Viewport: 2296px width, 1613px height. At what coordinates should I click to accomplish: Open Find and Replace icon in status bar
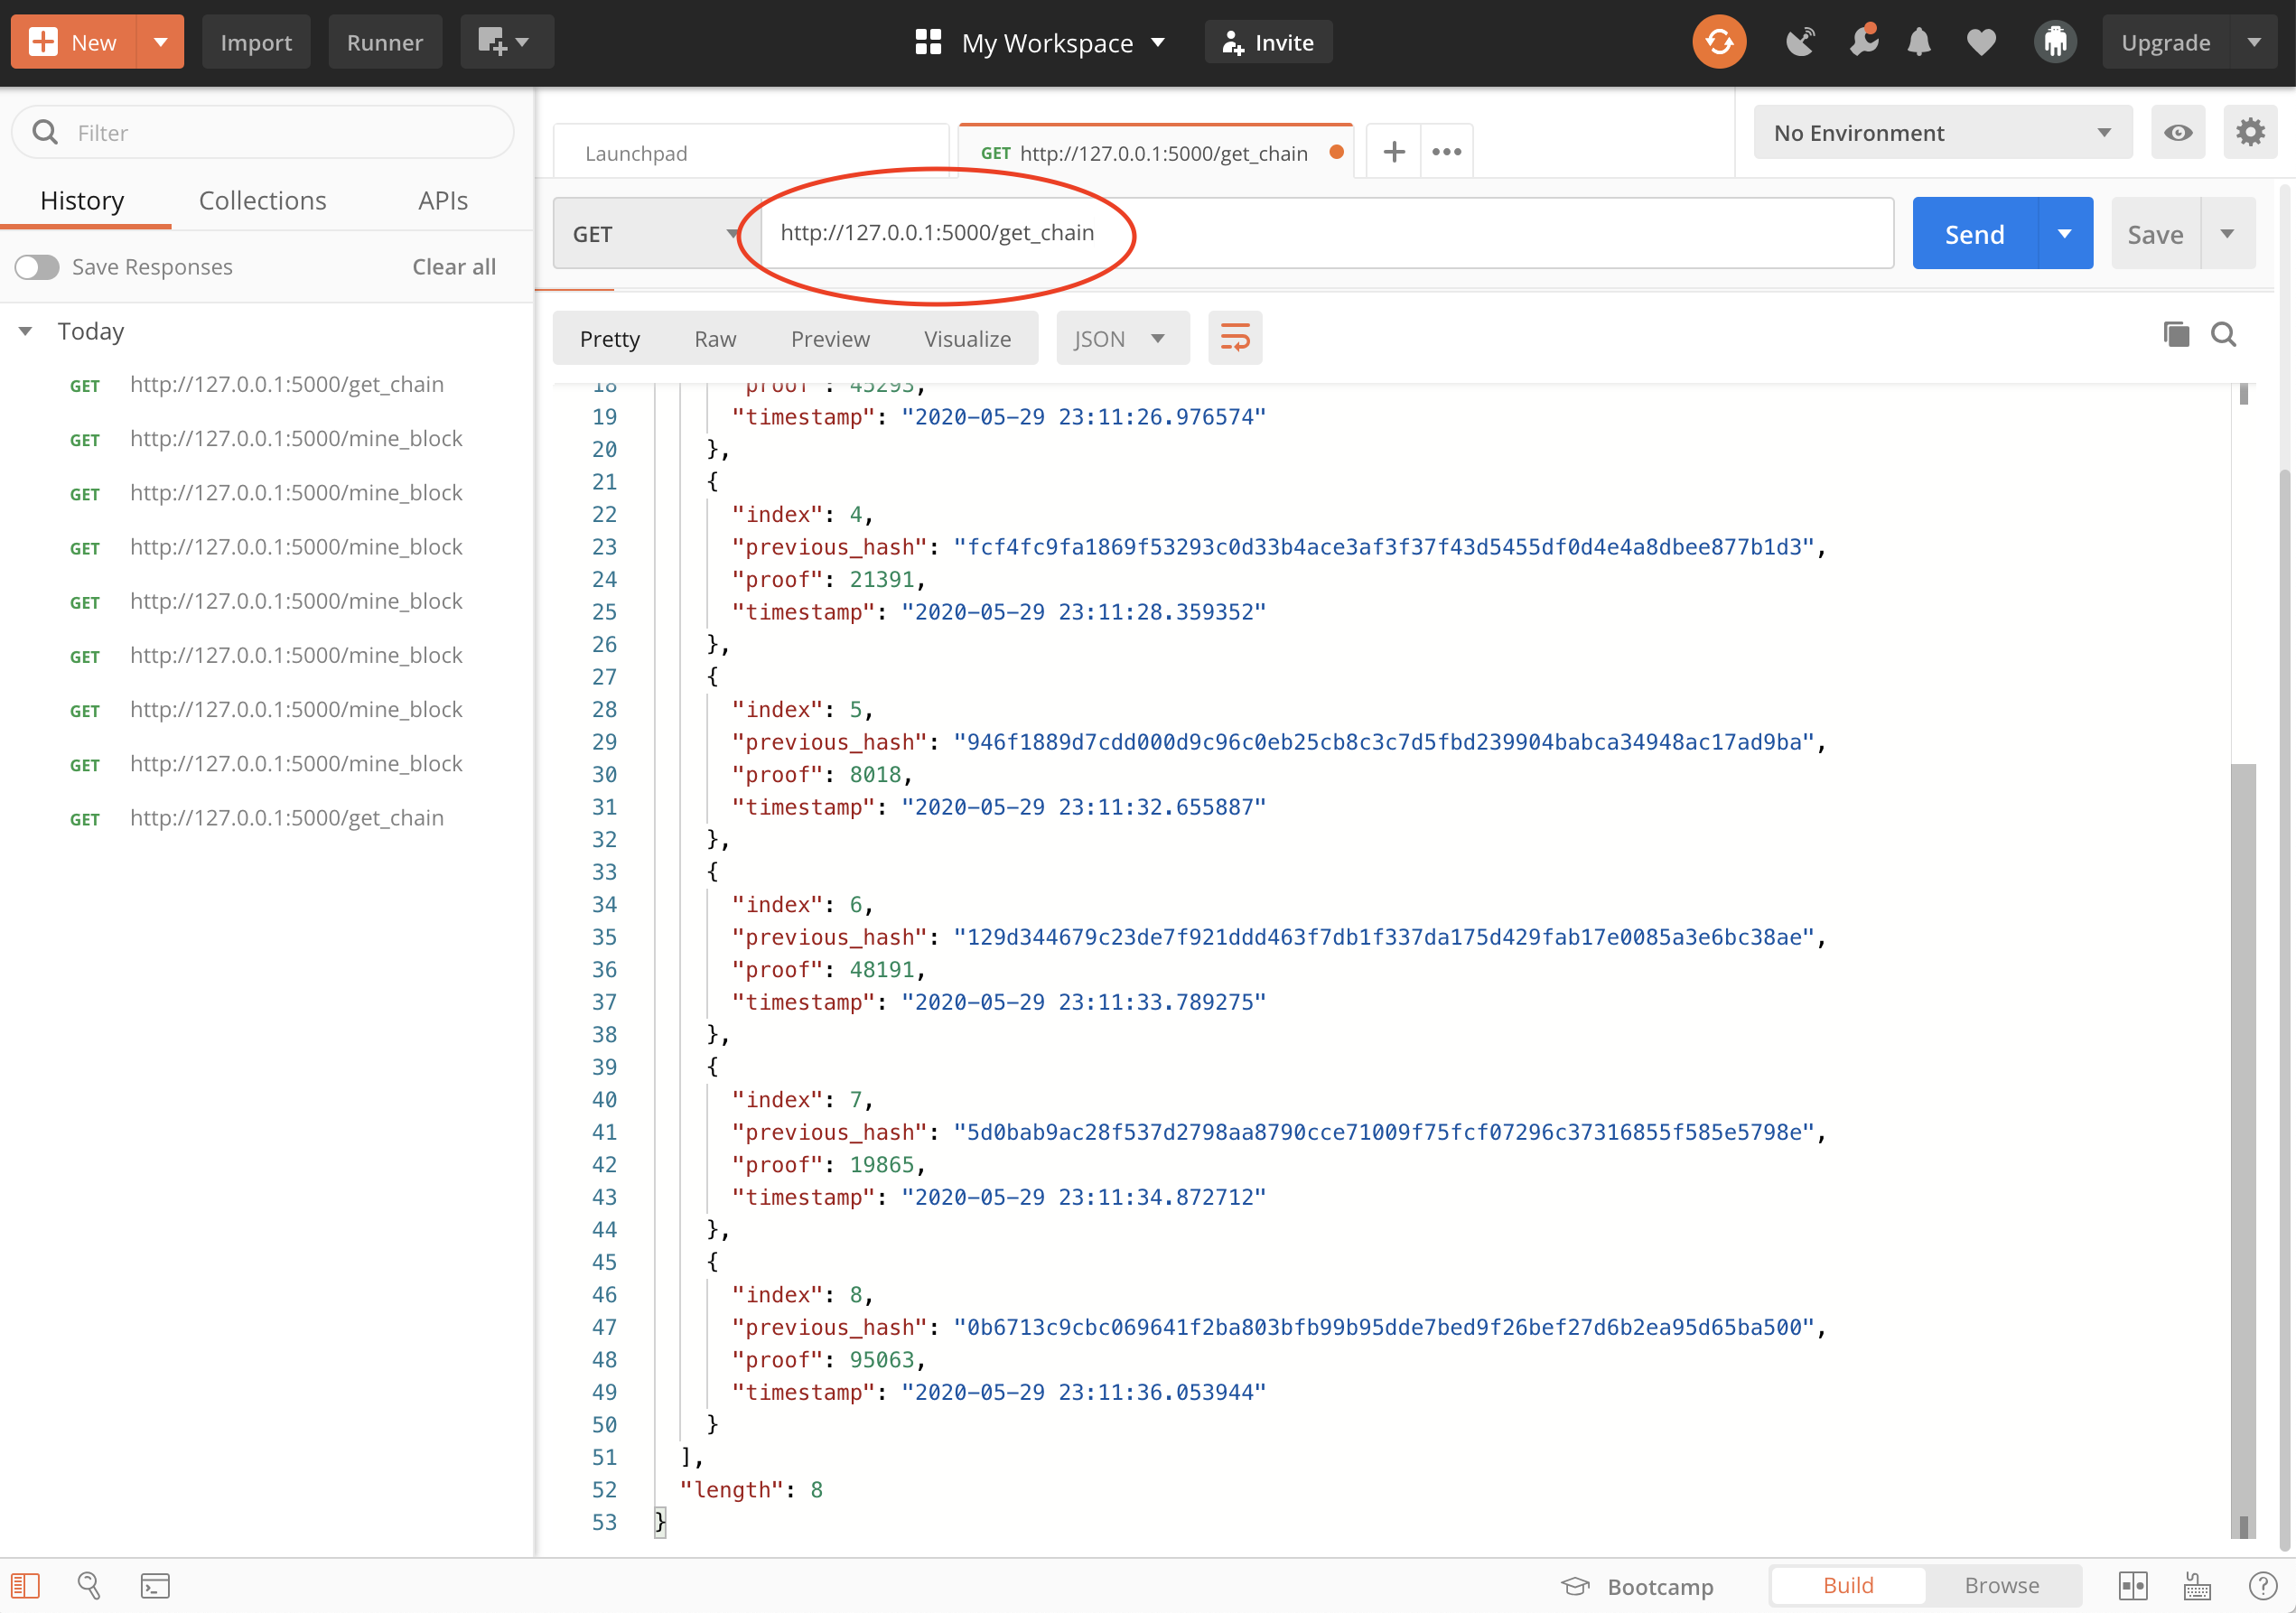89,1585
